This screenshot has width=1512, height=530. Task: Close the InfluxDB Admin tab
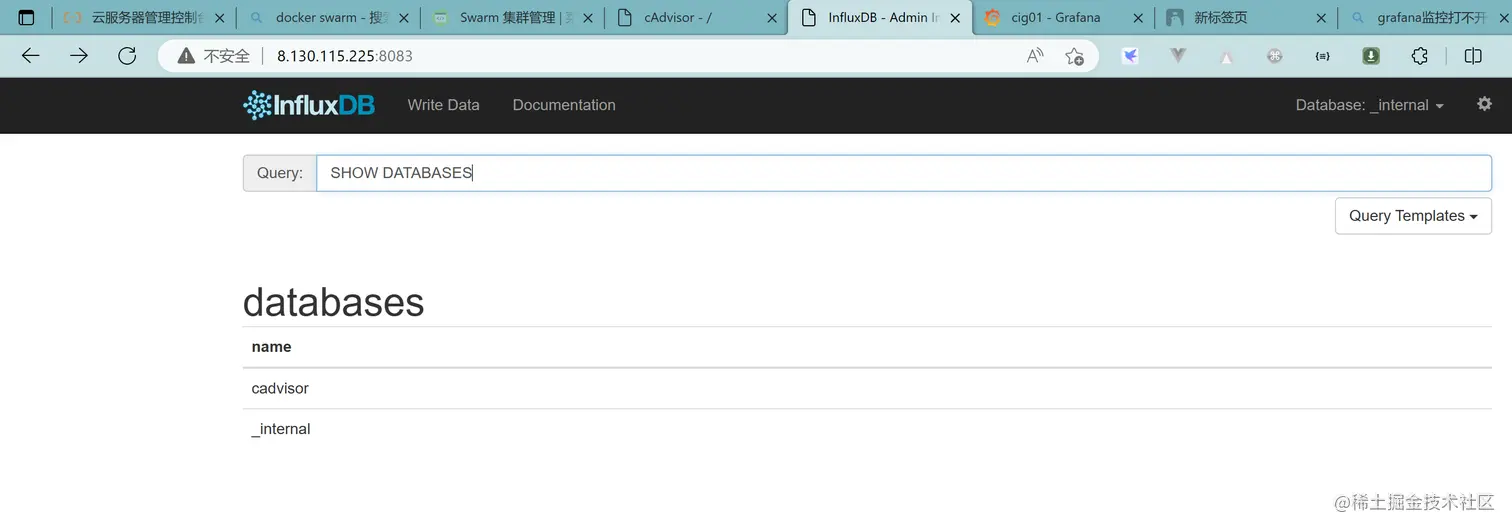(x=955, y=18)
